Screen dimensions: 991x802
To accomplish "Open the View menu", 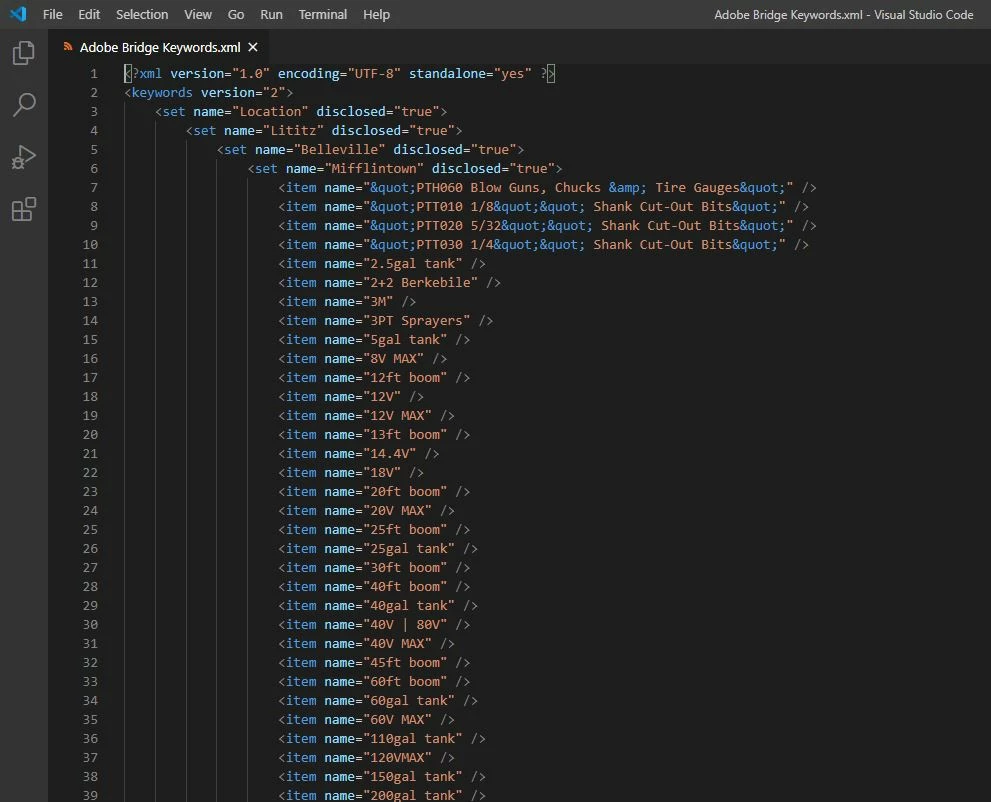I will coord(198,15).
